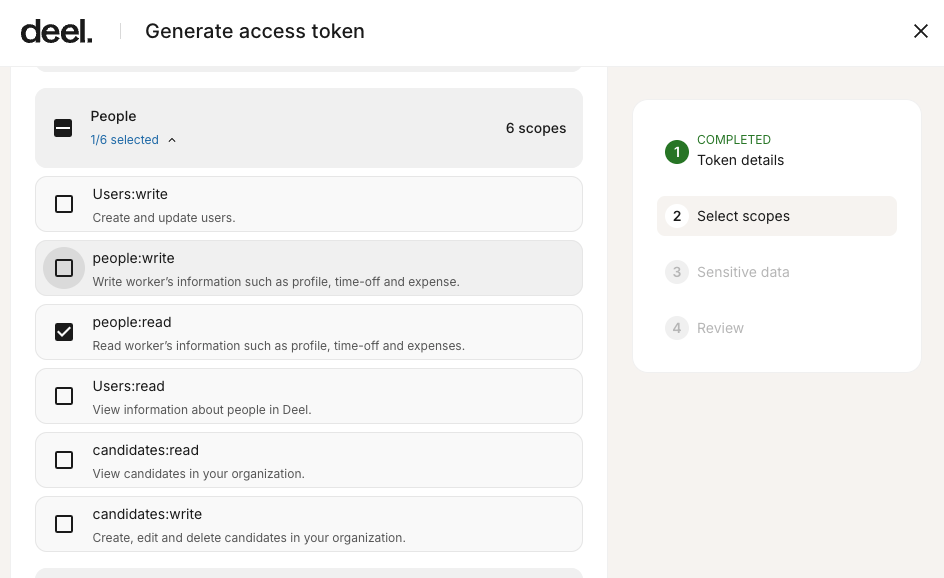Check the people:write scope checkbox
Image resolution: width=944 pixels, height=578 pixels.
pos(64,268)
